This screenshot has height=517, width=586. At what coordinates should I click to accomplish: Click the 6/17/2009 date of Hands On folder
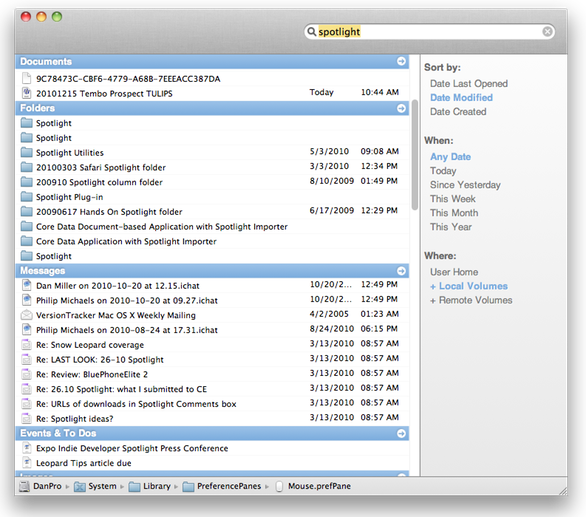tap(331, 210)
